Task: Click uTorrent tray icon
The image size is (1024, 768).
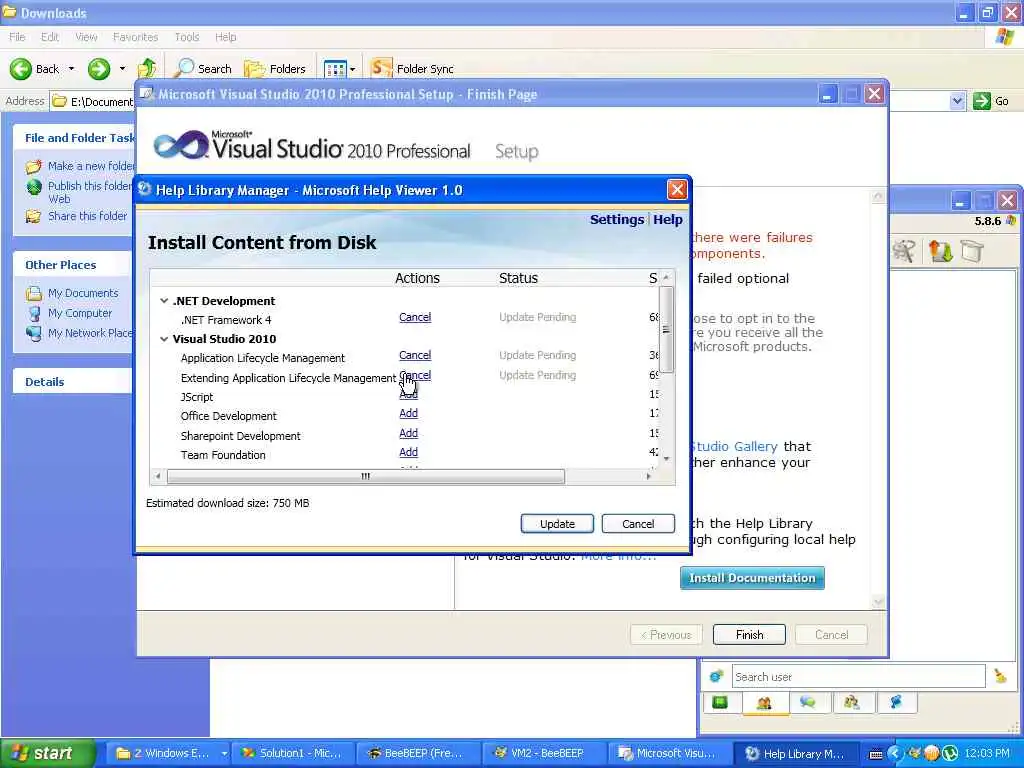Action: tap(950, 754)
